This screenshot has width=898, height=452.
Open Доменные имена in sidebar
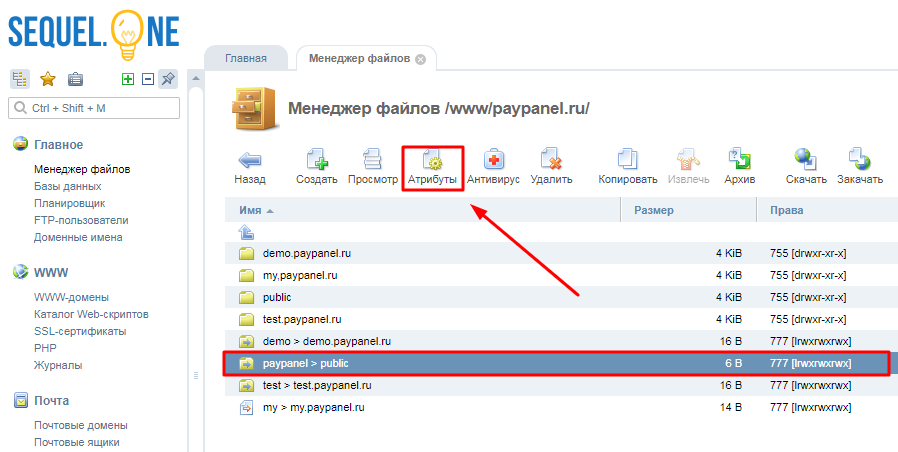click(78, 237)
